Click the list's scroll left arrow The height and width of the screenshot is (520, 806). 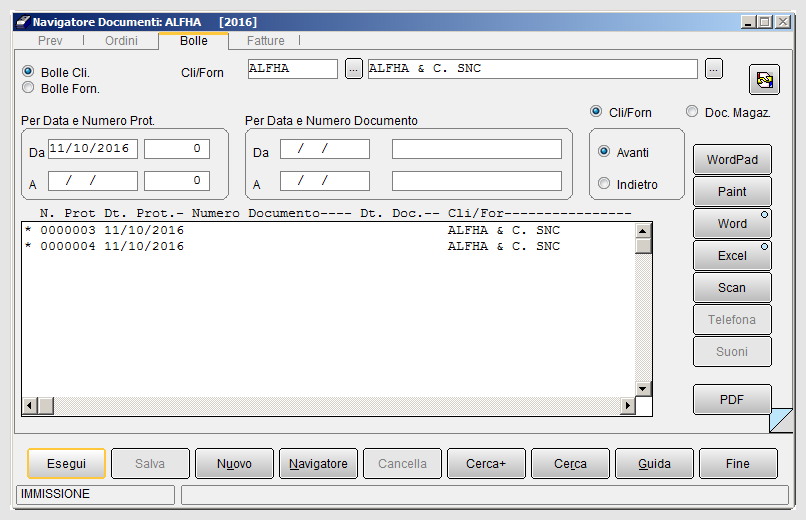pyautogui.click(x=29, y=405)
